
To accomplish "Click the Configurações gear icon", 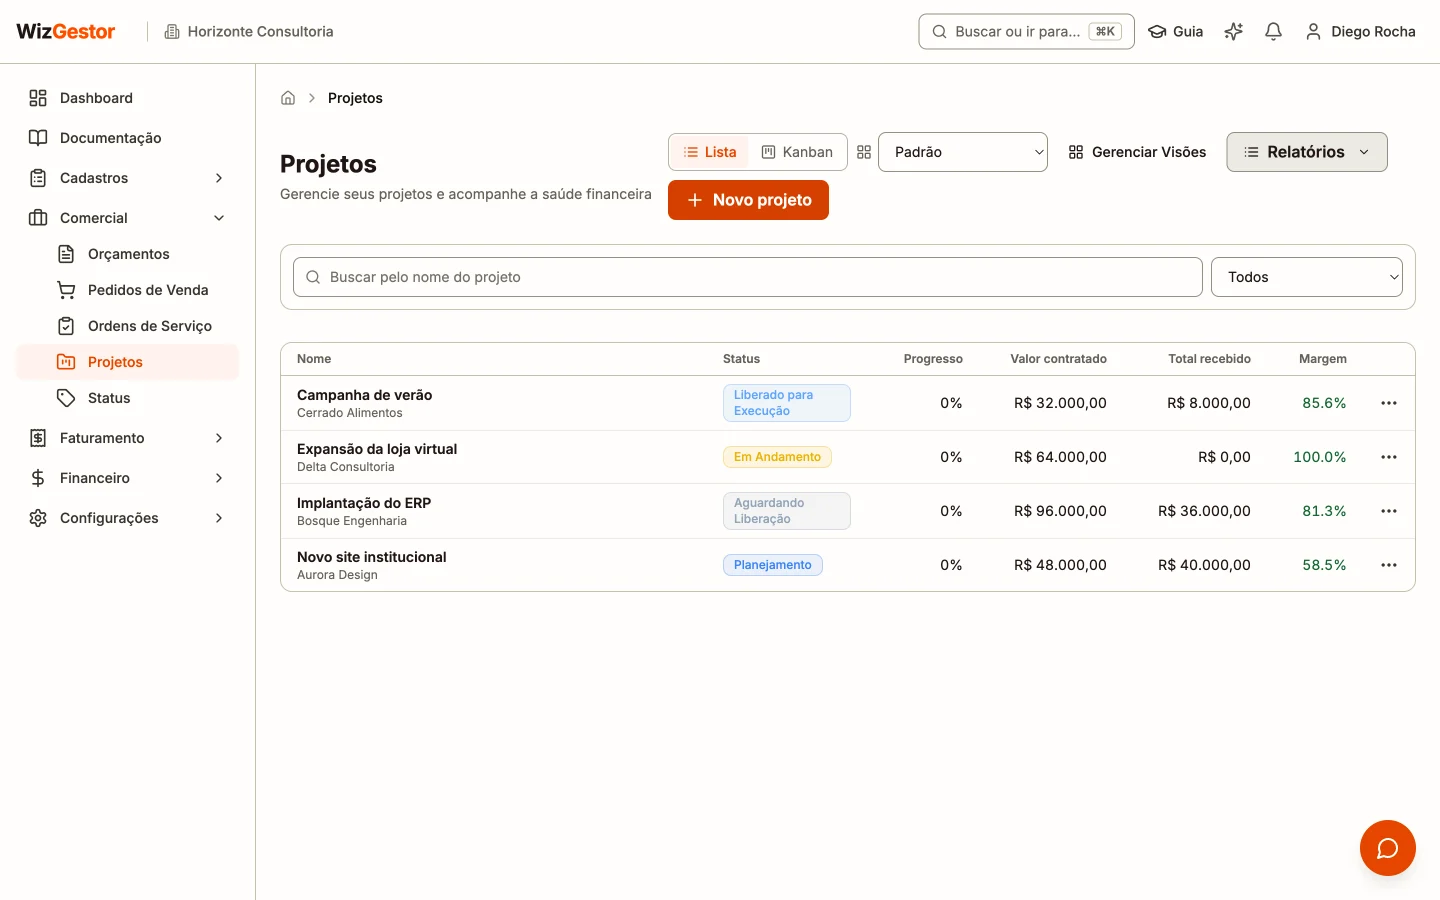I will coord(38,518).
